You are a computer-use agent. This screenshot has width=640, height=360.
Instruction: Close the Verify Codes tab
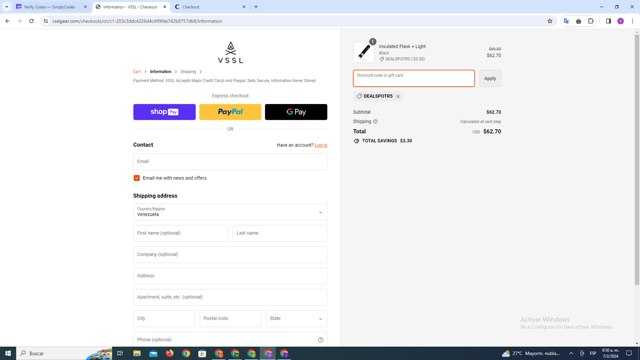coord(85,7)
